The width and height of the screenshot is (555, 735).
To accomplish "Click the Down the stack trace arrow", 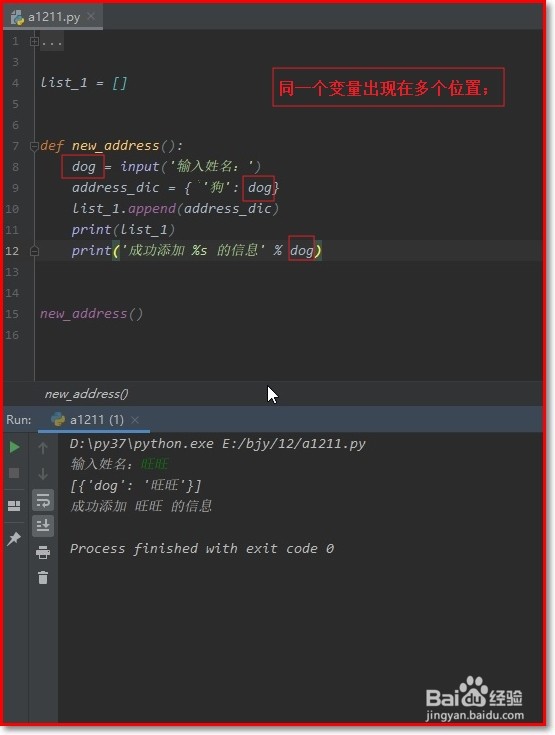I will tap(43, 474).
